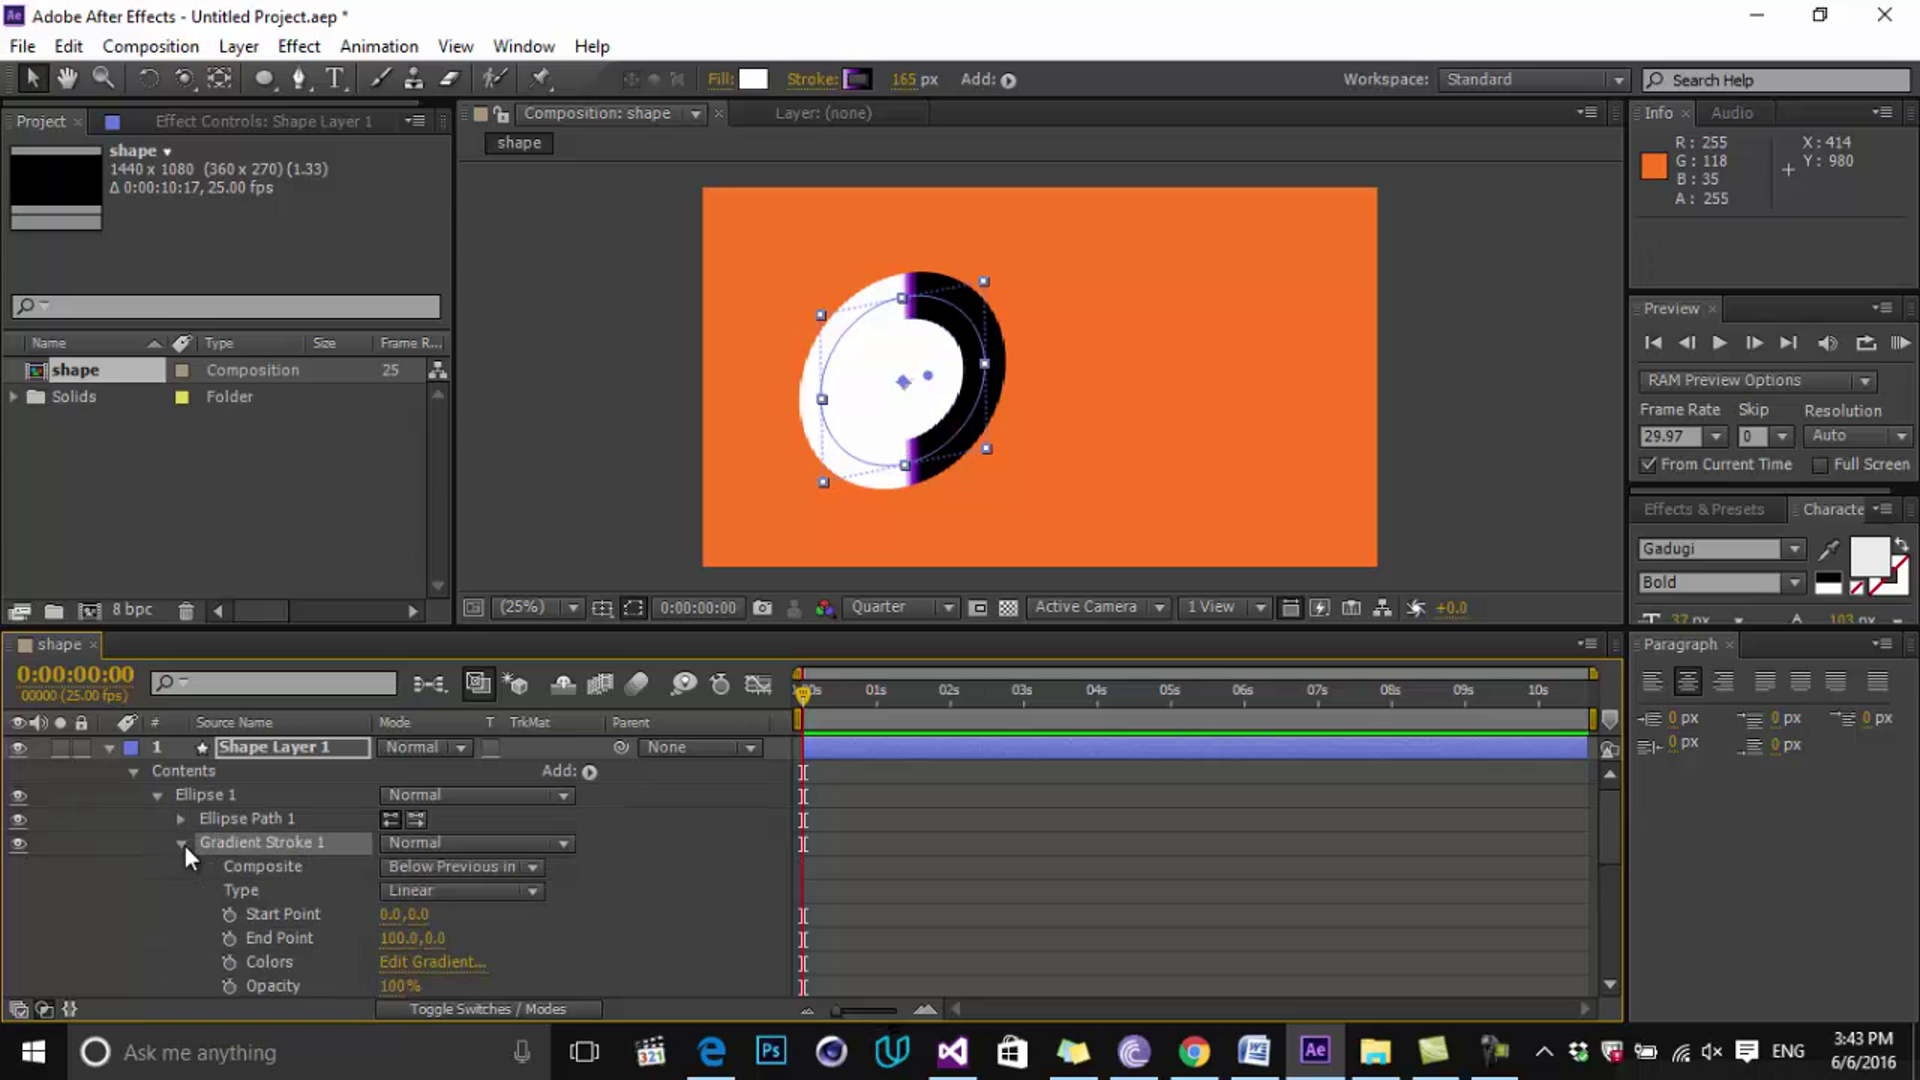Screen dimensions: 1920x1080
Task: Click the delete trash icon in Project panel
Action: (186, 610)
